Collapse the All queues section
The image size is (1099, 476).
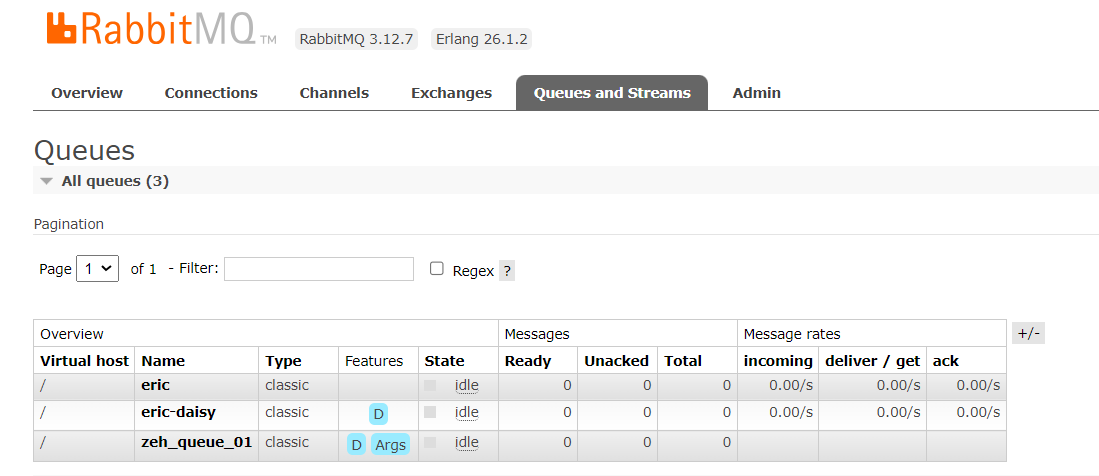(x=47, y=181)
